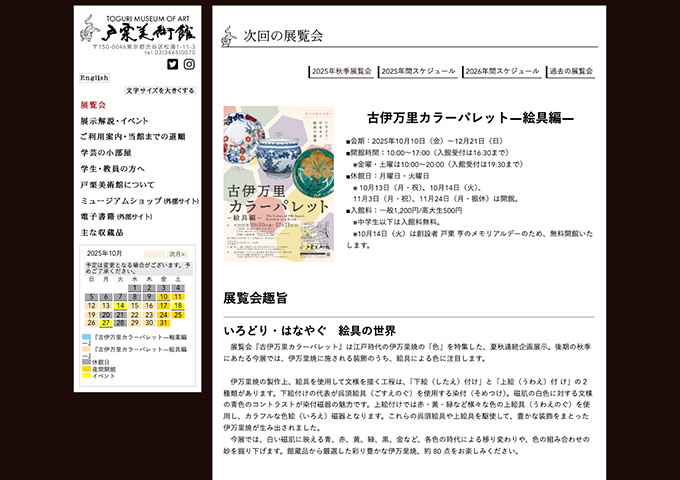Switch to the 2025年秋季展覧会 tab
The image size is (680, 480).
341,72
